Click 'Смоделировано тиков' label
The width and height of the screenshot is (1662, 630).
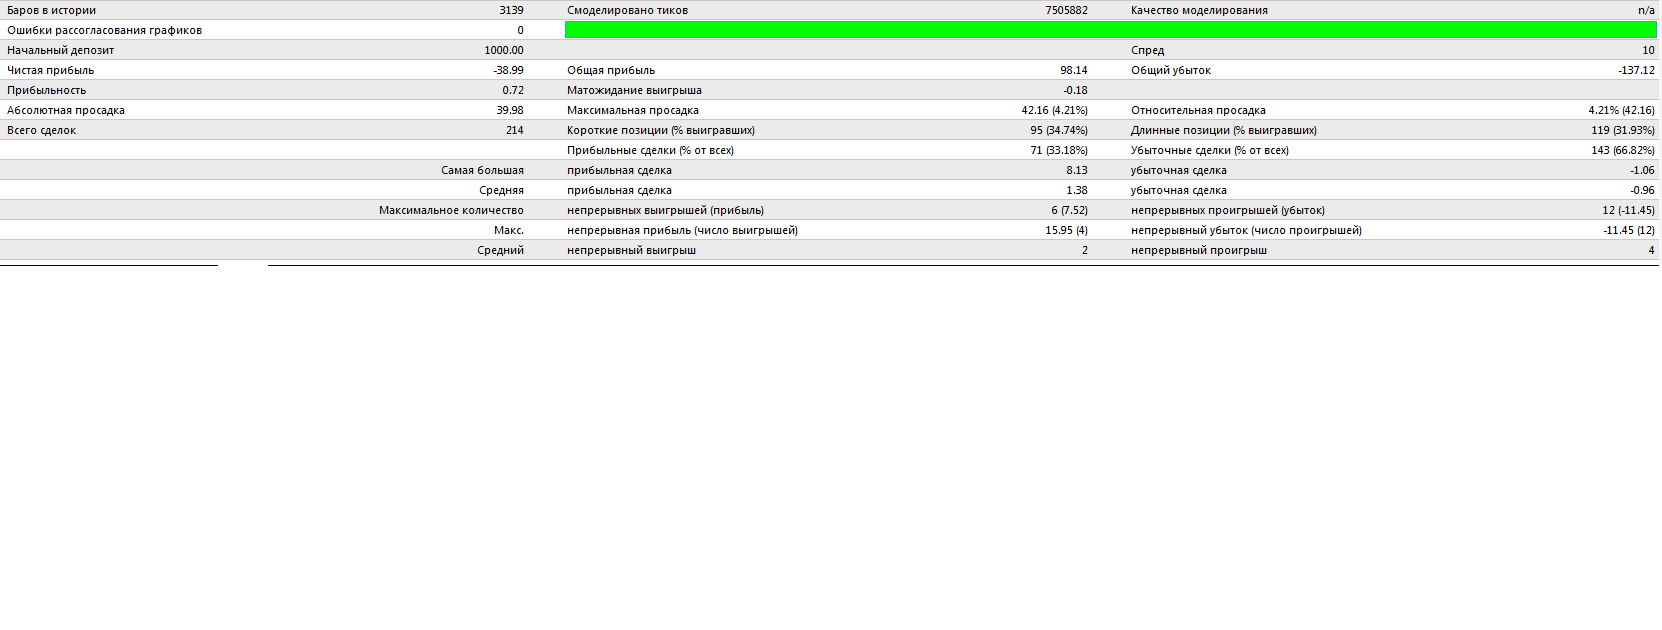(627, 10)
